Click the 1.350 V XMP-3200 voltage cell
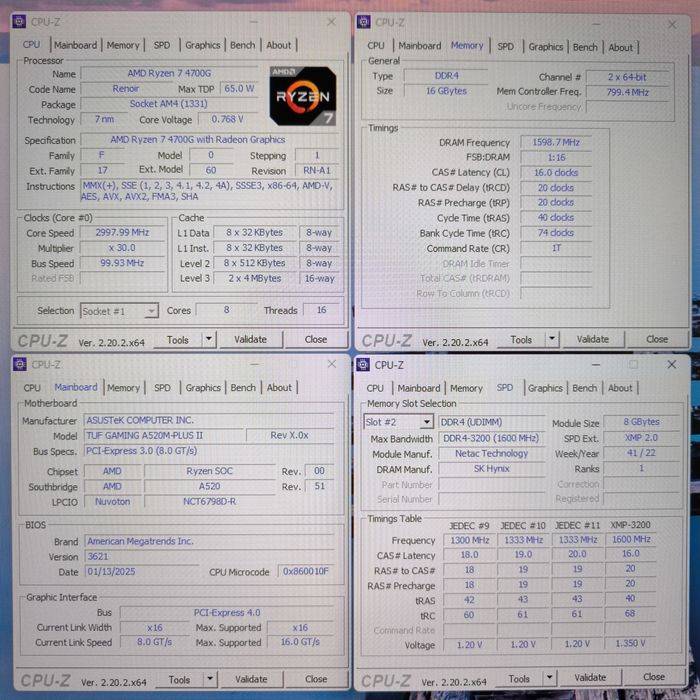This screenshot has width=700, height=700. pyautogui.click(x=630, y=643)
